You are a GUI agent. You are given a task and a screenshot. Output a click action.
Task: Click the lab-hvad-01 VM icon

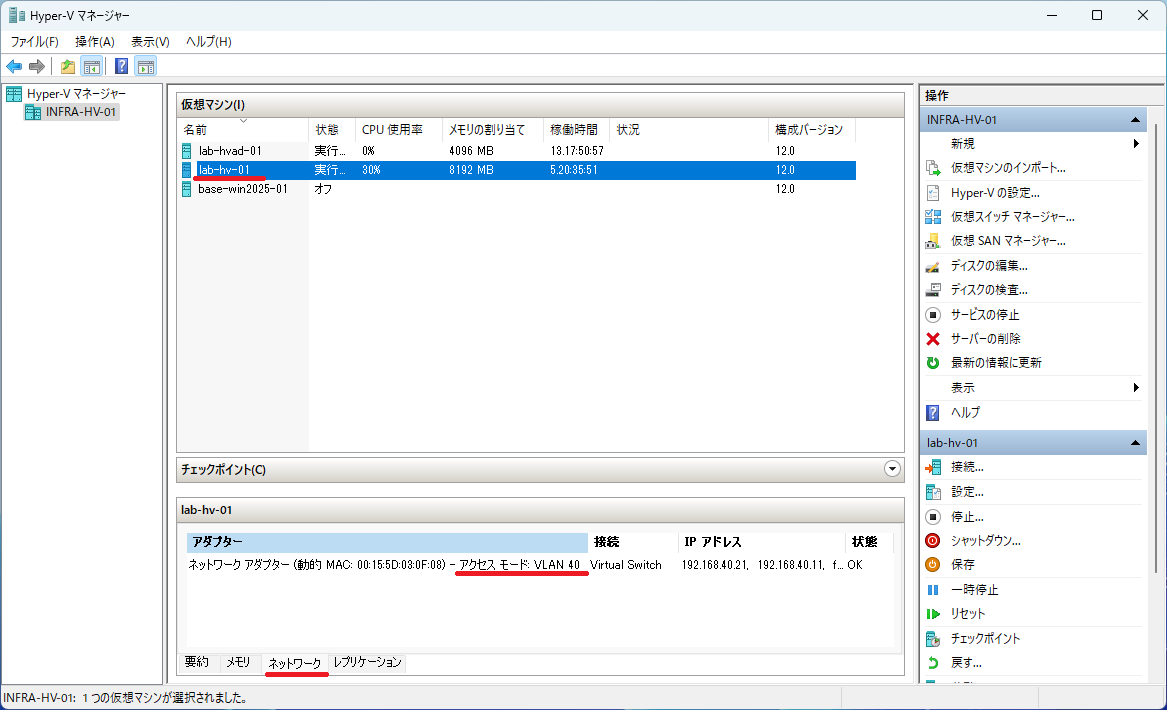click(187, 151)
